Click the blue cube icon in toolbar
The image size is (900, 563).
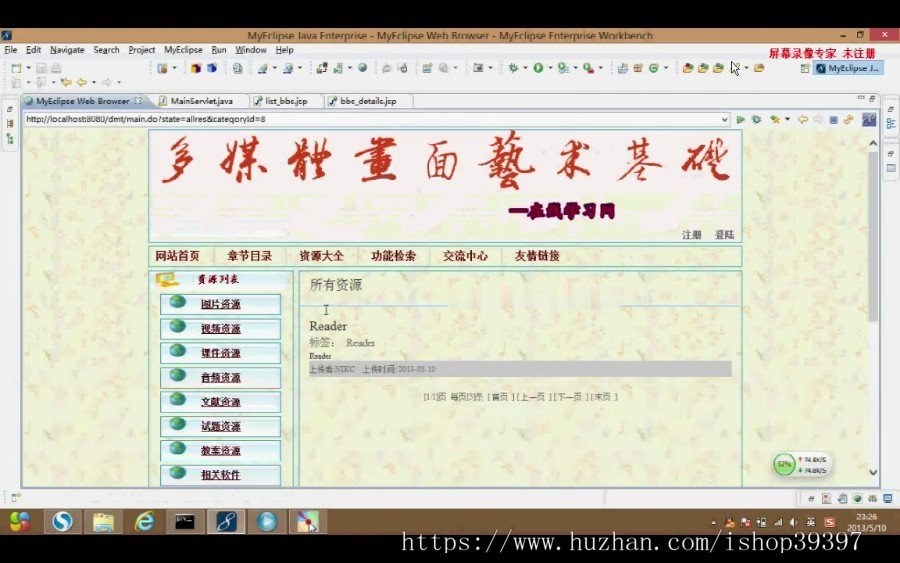pos(212,68)
